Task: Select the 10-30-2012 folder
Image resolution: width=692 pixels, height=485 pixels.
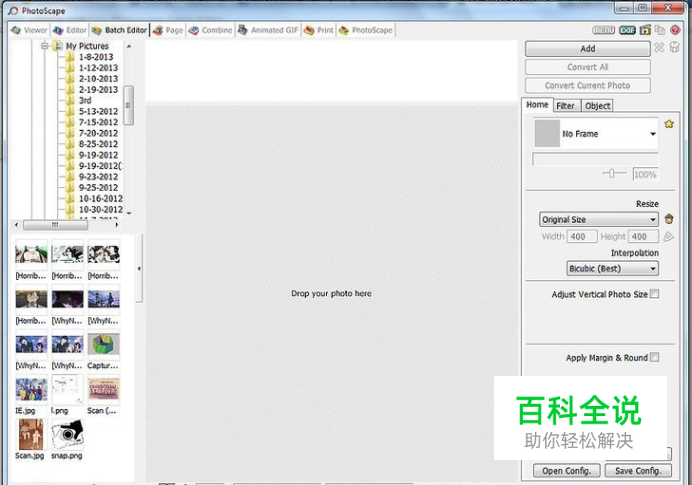Action: [x=101, y=209]
